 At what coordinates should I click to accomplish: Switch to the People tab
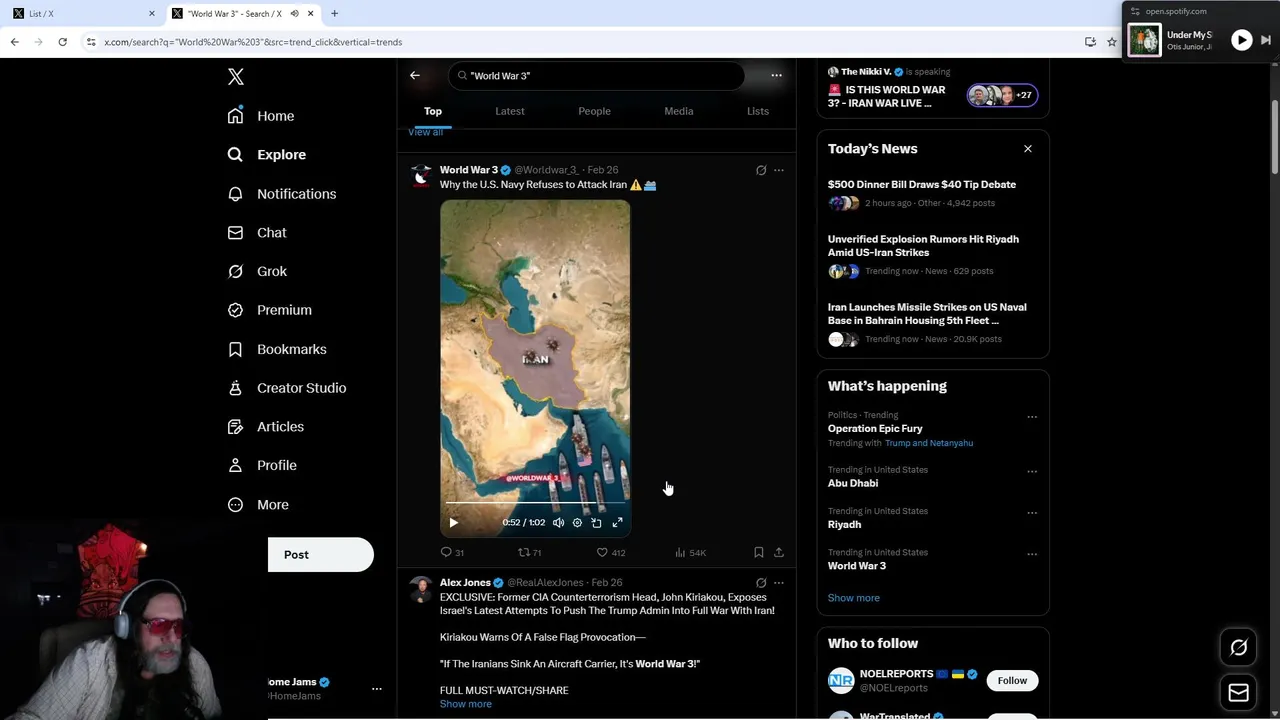(x=594, y=111)
